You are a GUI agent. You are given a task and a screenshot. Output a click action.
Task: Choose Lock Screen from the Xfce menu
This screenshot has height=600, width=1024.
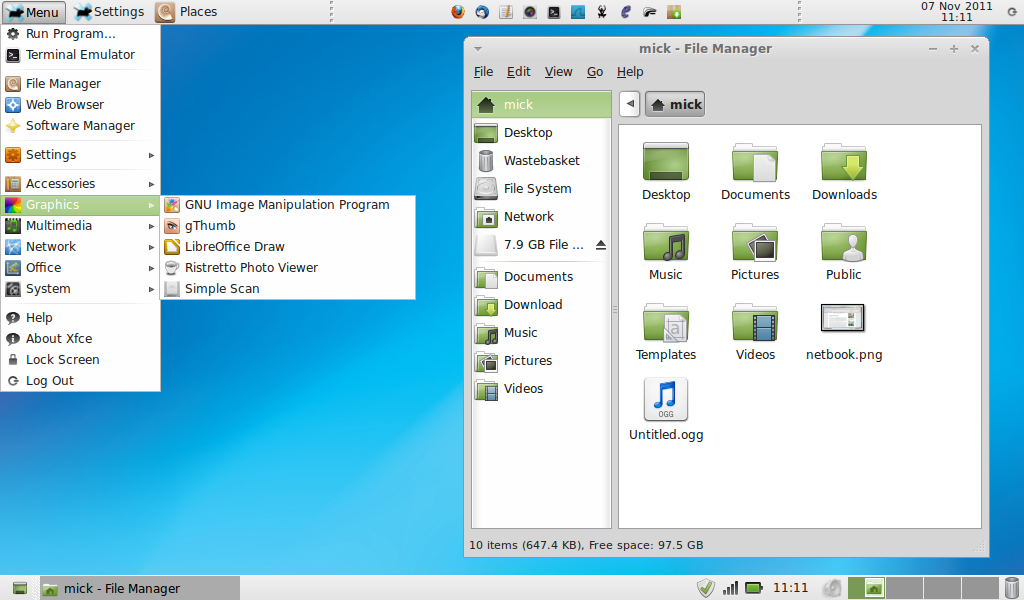coord(80,360)
